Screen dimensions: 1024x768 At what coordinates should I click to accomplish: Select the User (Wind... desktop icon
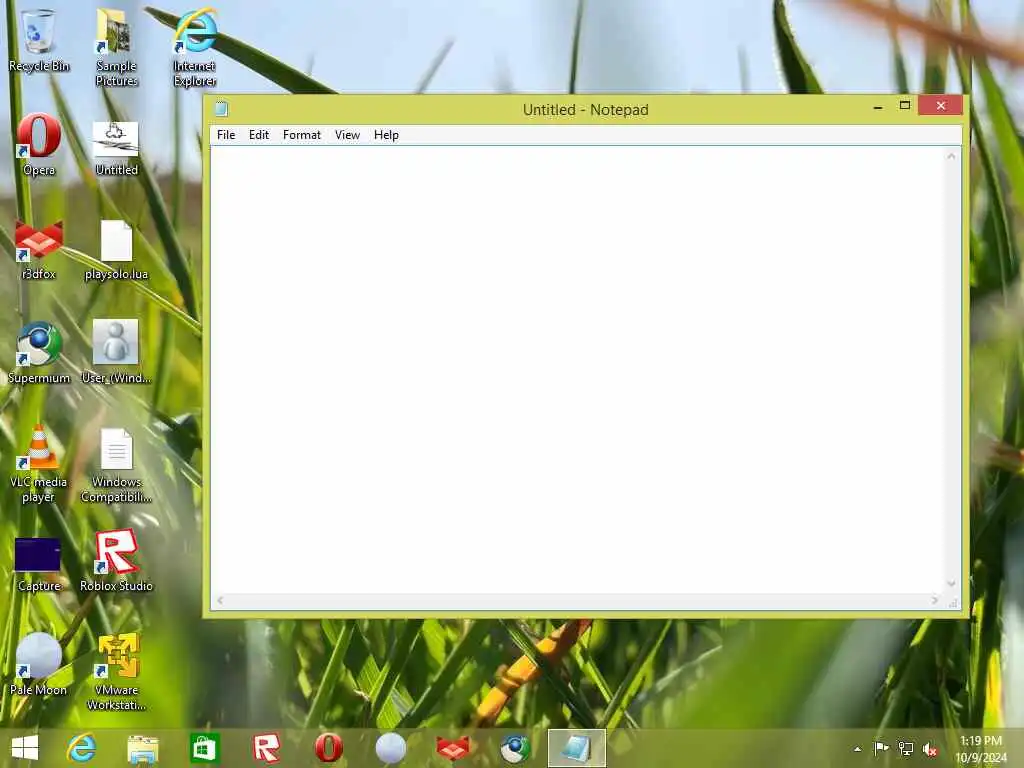click(116, 351)
